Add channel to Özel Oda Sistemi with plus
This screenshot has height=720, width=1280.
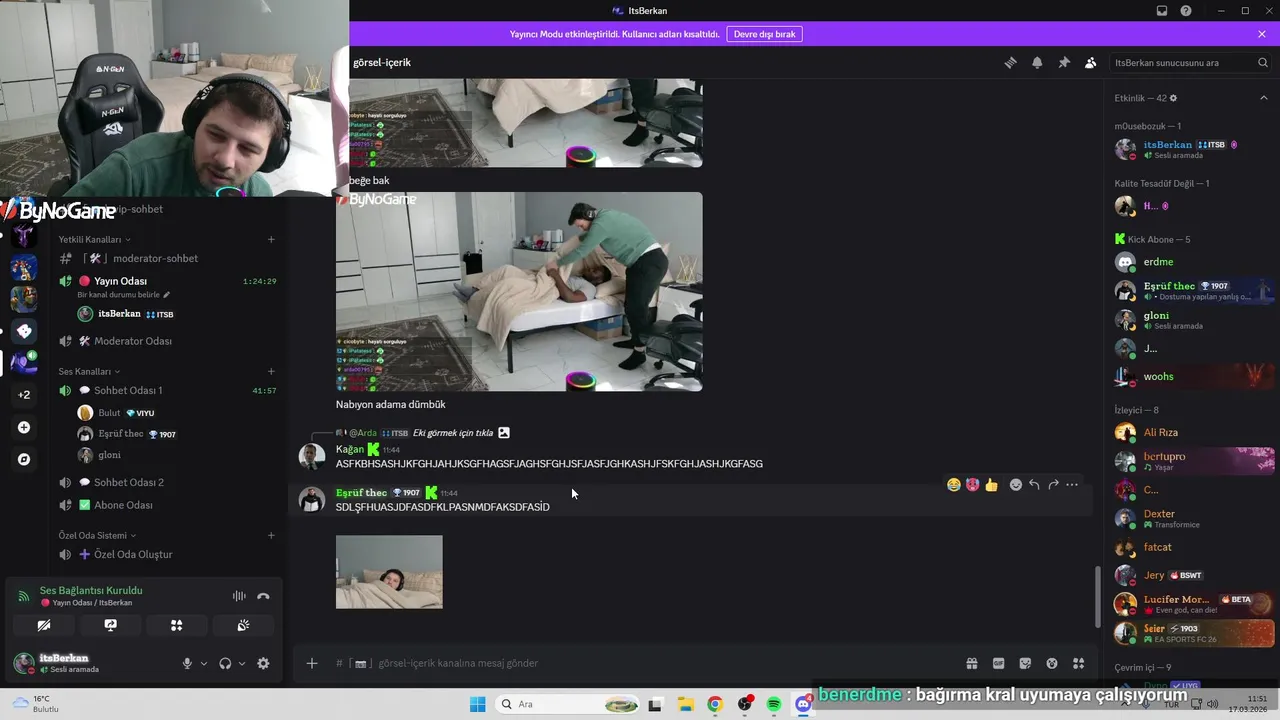271,535
